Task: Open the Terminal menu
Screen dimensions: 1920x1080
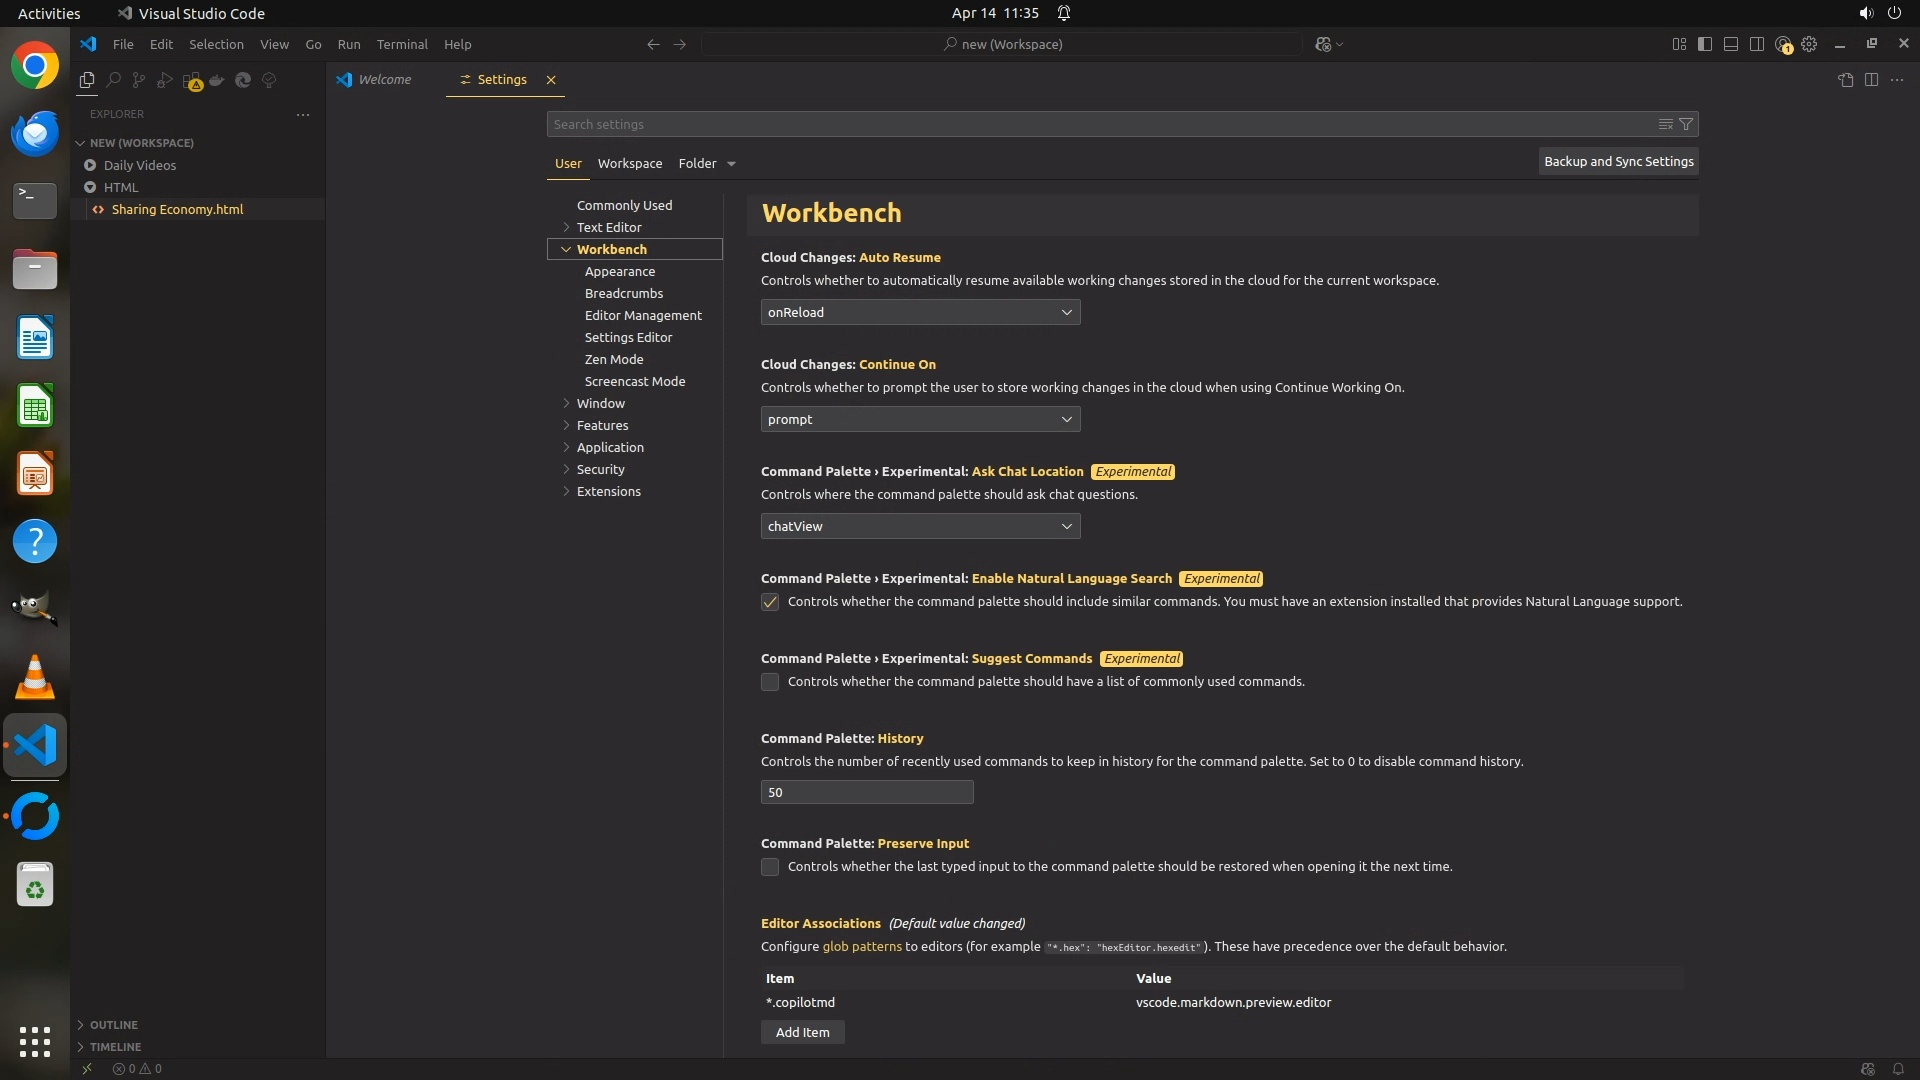Action: click(x=402, y=44)
